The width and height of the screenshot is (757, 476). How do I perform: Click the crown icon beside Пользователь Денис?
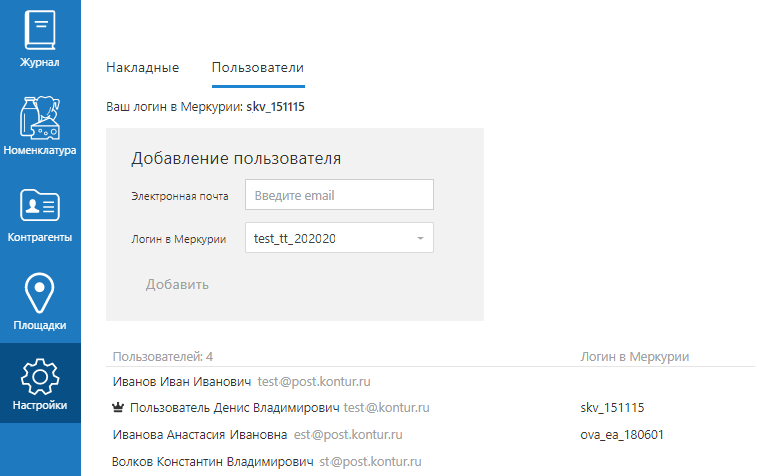(118, 408)
